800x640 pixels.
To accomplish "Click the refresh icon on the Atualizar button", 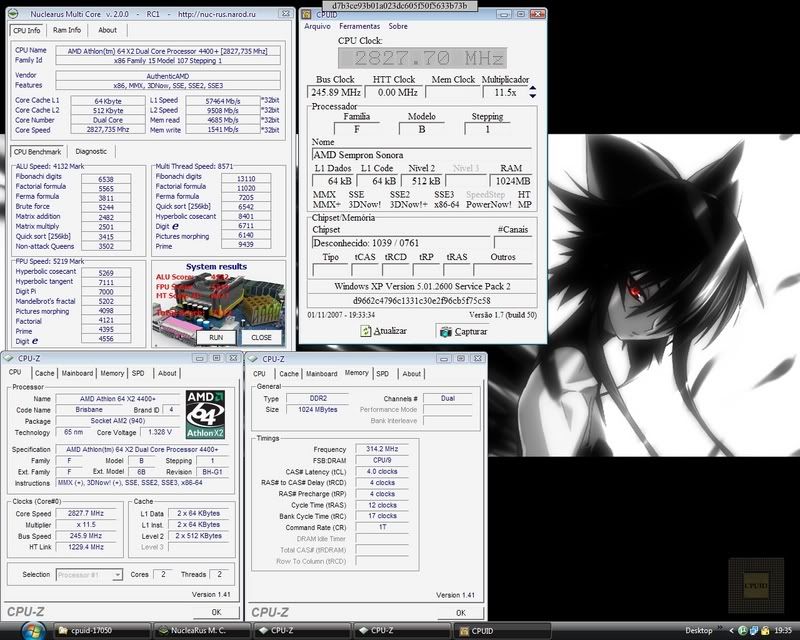I will [366, 333].
